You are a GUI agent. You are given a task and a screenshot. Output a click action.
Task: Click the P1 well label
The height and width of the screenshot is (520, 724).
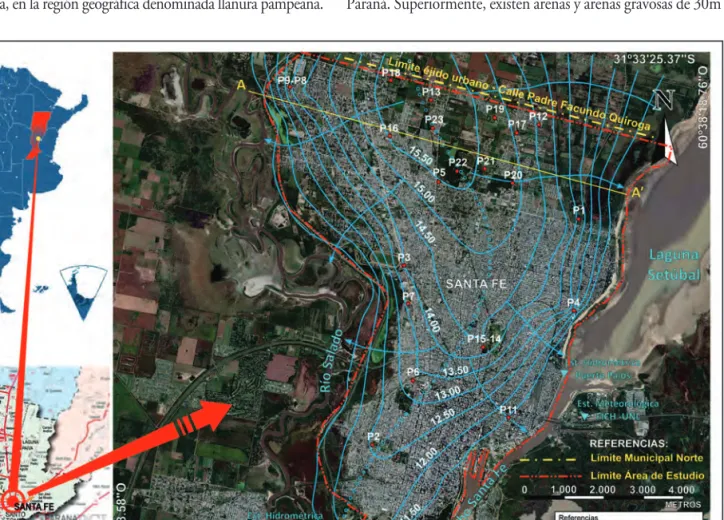[x=579, y=210]
